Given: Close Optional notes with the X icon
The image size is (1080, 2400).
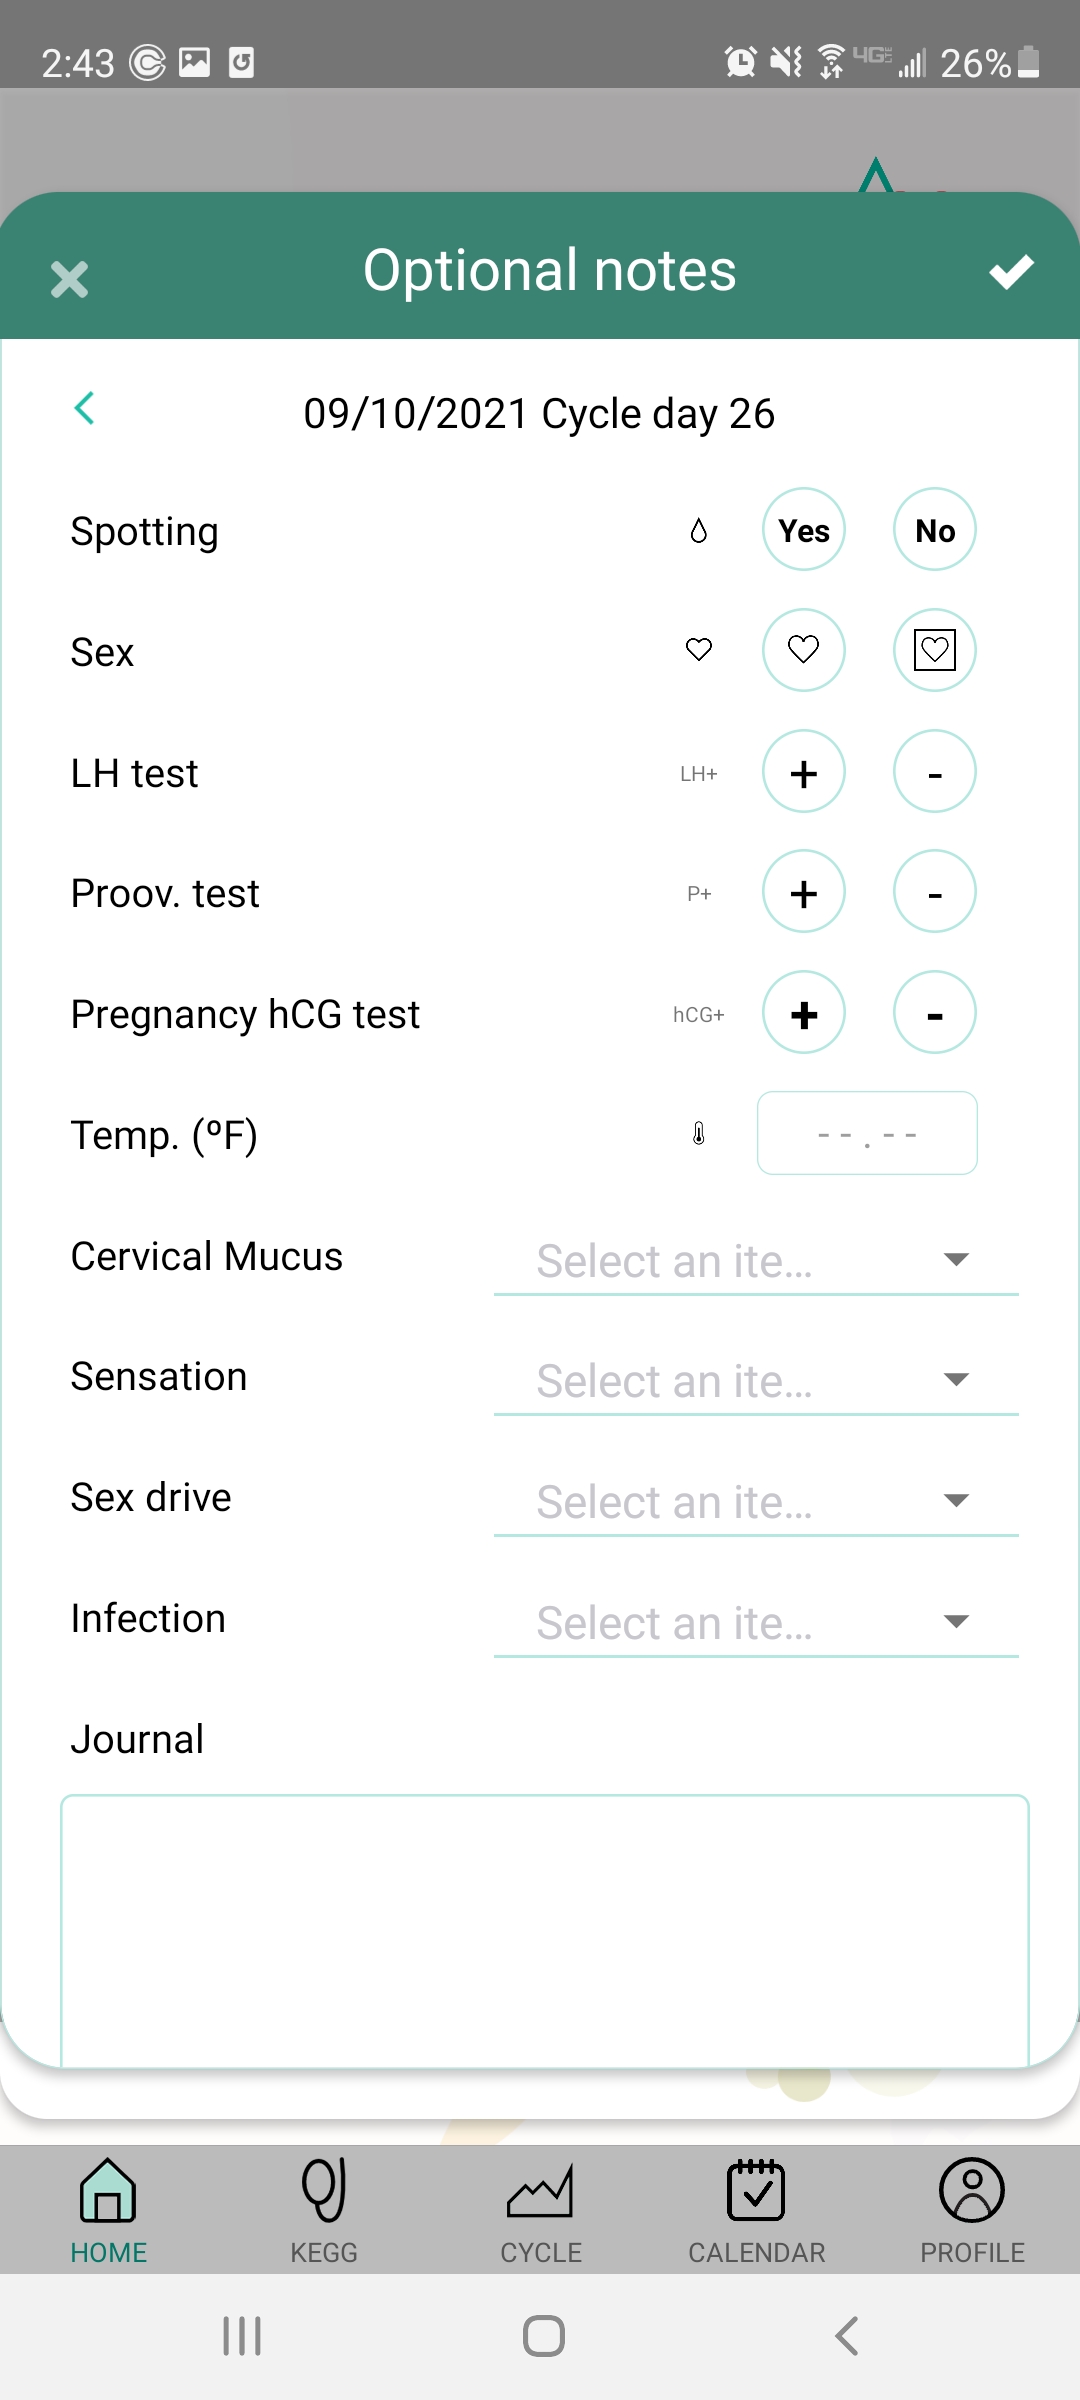Looking at the screenshot, I should (x=70, y=279).
